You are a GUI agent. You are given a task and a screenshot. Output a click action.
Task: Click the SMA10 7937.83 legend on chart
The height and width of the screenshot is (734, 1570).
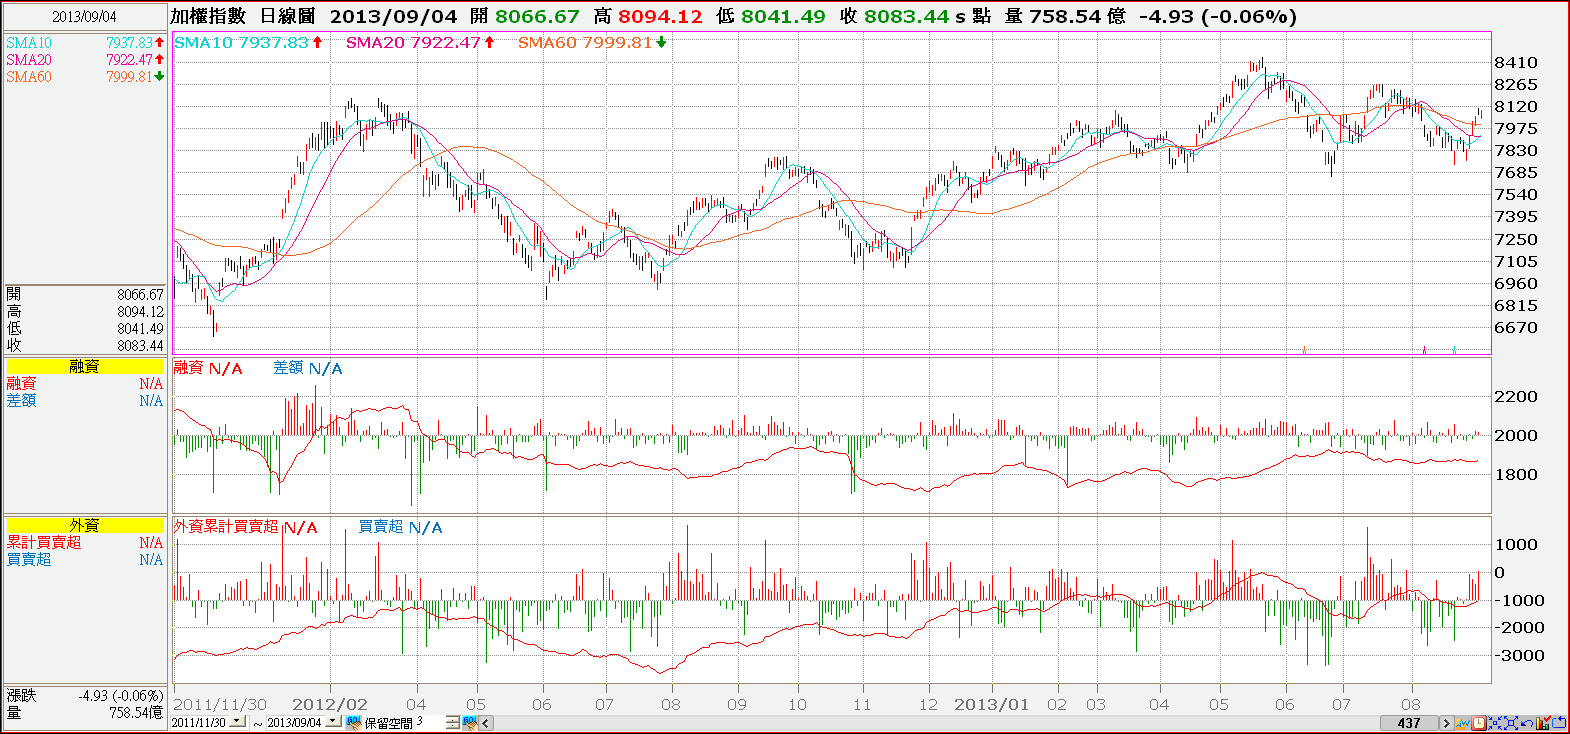249,42
